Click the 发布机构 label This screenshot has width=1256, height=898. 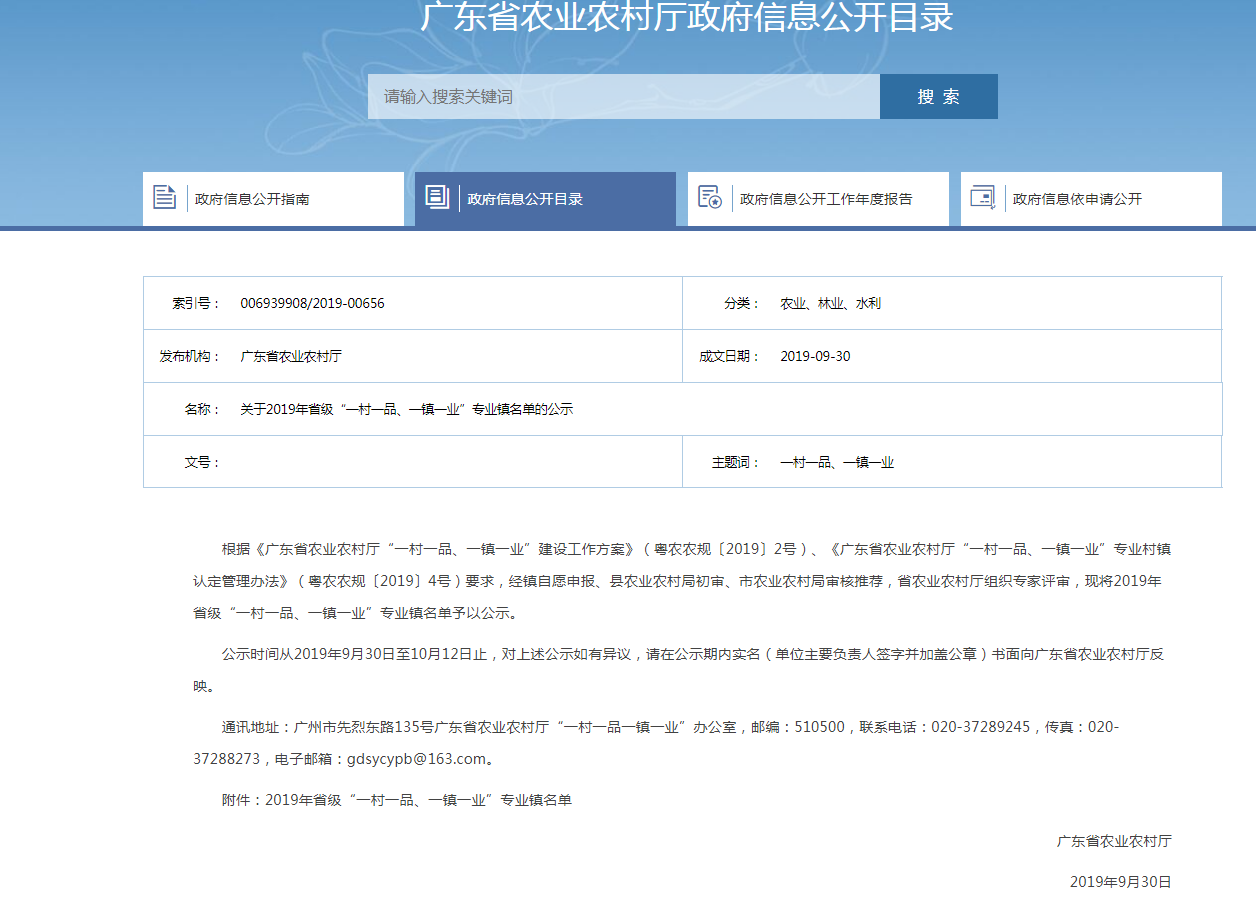[190, 356]
